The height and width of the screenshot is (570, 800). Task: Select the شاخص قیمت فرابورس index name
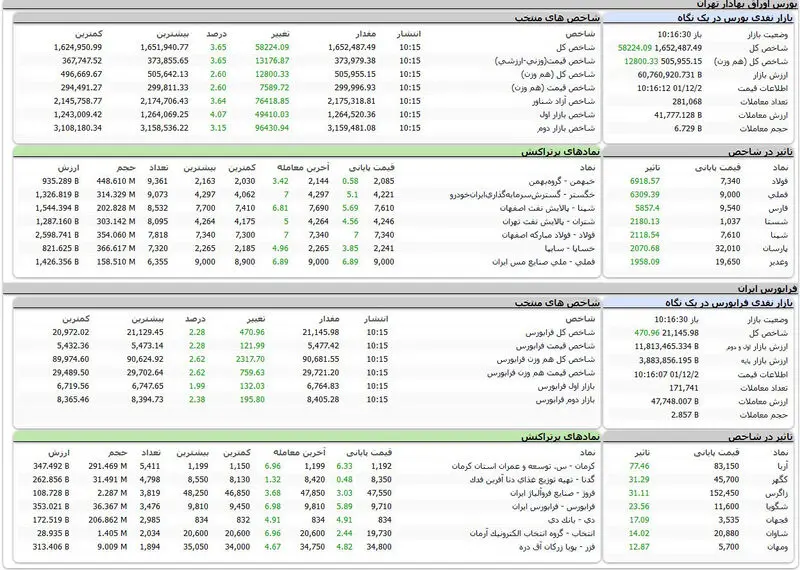coord(555,346)
